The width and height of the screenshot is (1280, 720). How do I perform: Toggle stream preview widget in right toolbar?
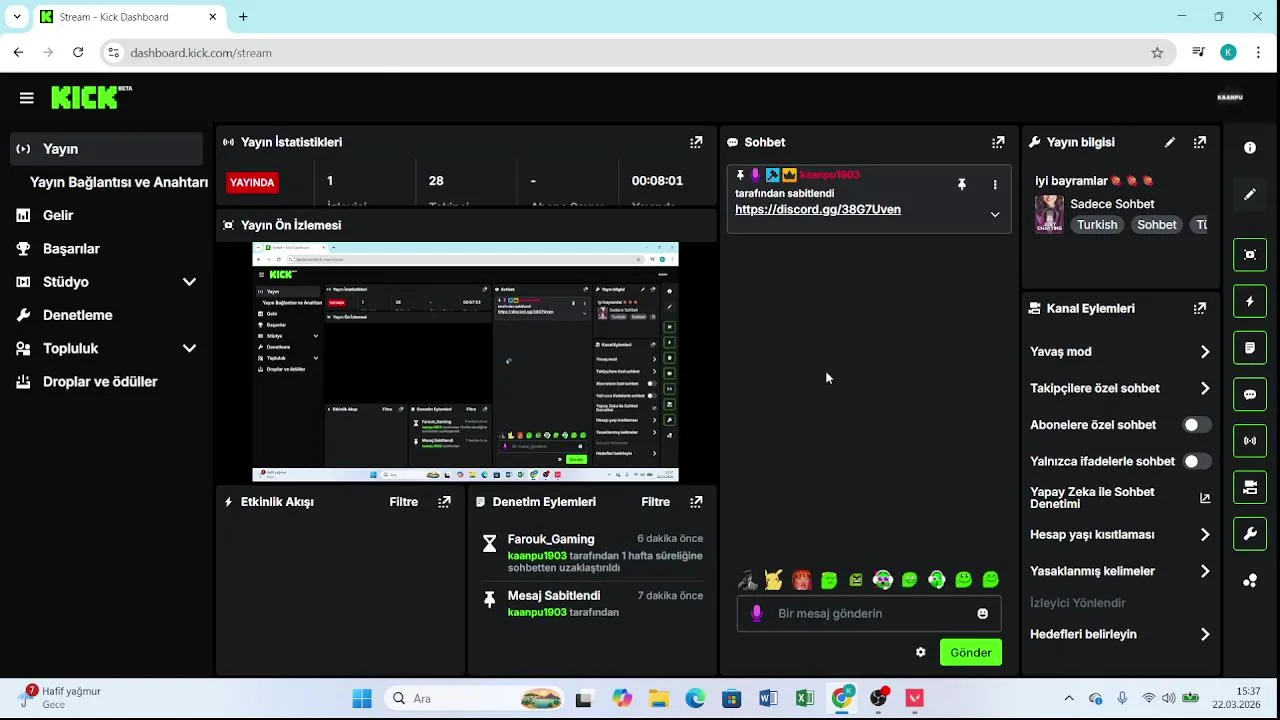1250,255
